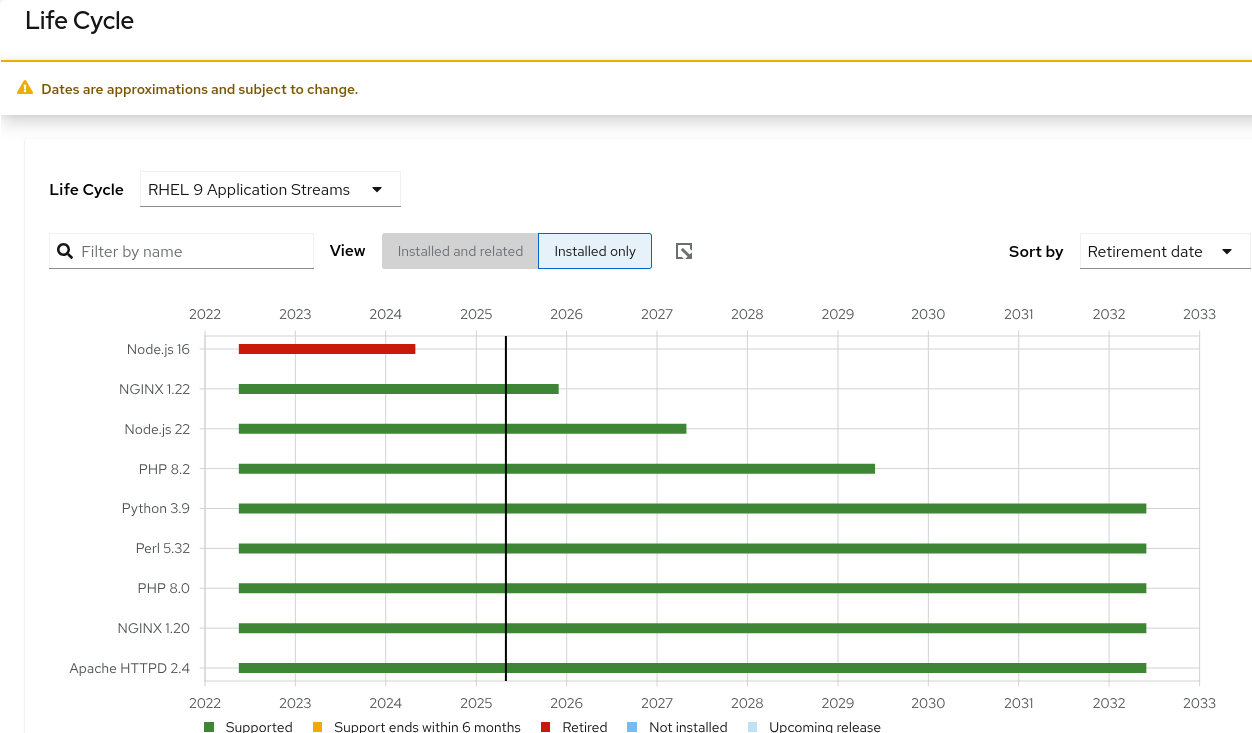Click the Not installed legend square

point(632,727)
